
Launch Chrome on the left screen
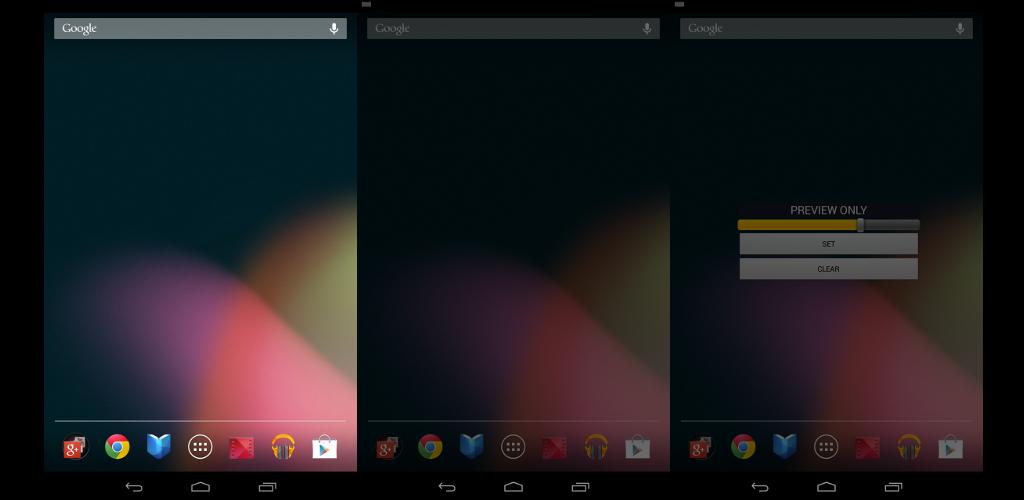point(117,447)
